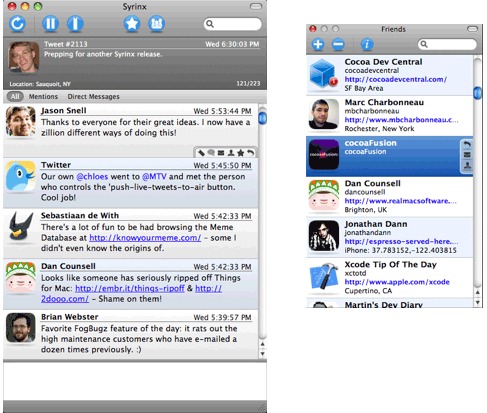Click the link icon on Jason Snell's tweet

201,153
